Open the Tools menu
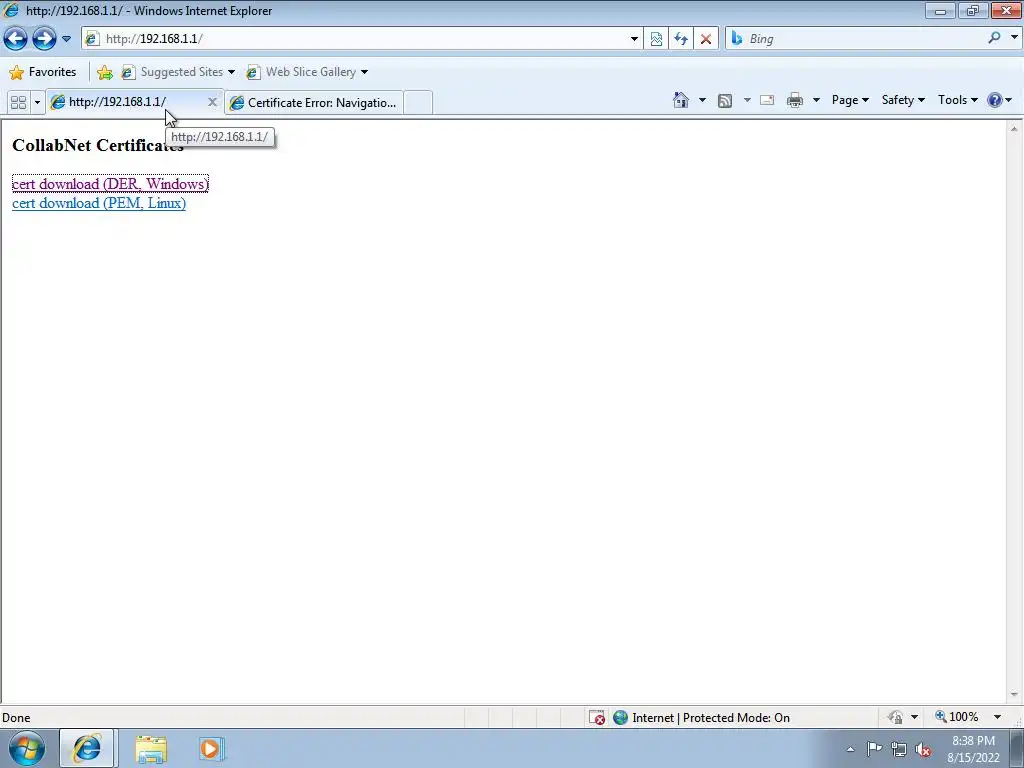1024x768 pixels. 957,100
